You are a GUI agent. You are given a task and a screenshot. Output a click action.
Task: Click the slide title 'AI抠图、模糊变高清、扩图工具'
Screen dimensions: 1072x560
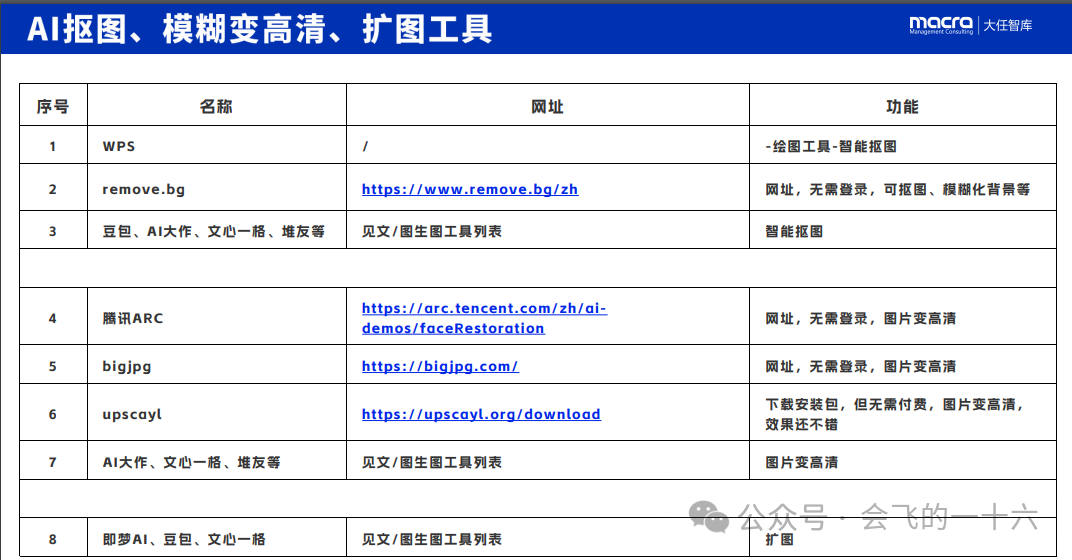(260, 29)
